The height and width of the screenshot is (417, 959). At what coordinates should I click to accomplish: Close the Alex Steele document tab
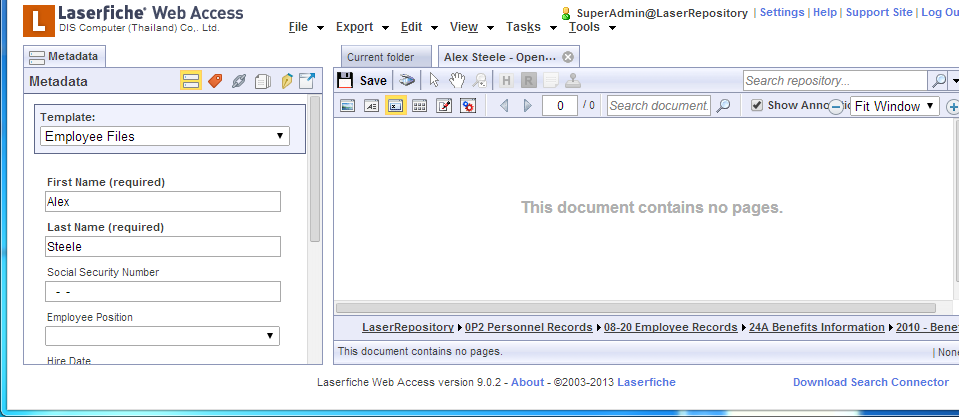568,57
